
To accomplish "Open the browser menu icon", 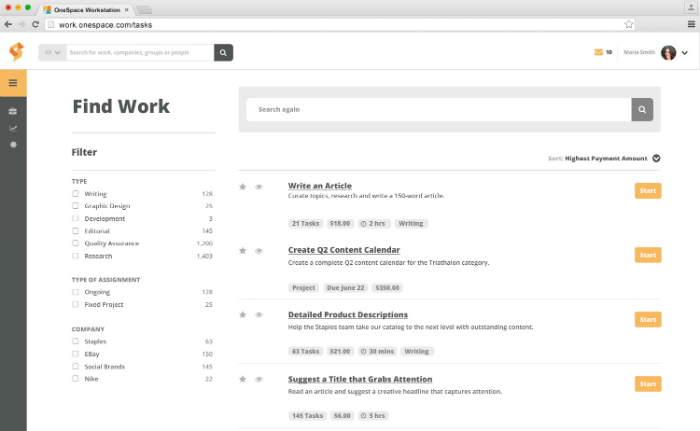I will point(691,25).
